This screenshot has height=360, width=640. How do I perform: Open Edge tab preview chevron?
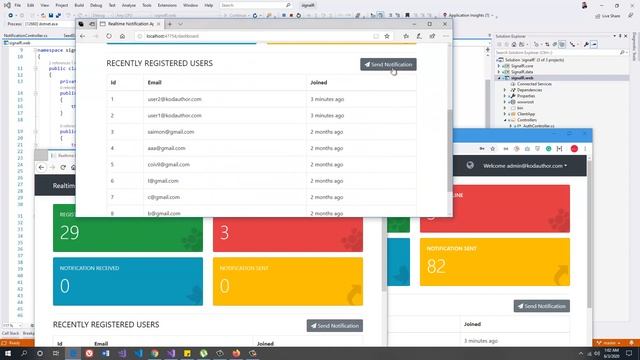coord(180,24)
